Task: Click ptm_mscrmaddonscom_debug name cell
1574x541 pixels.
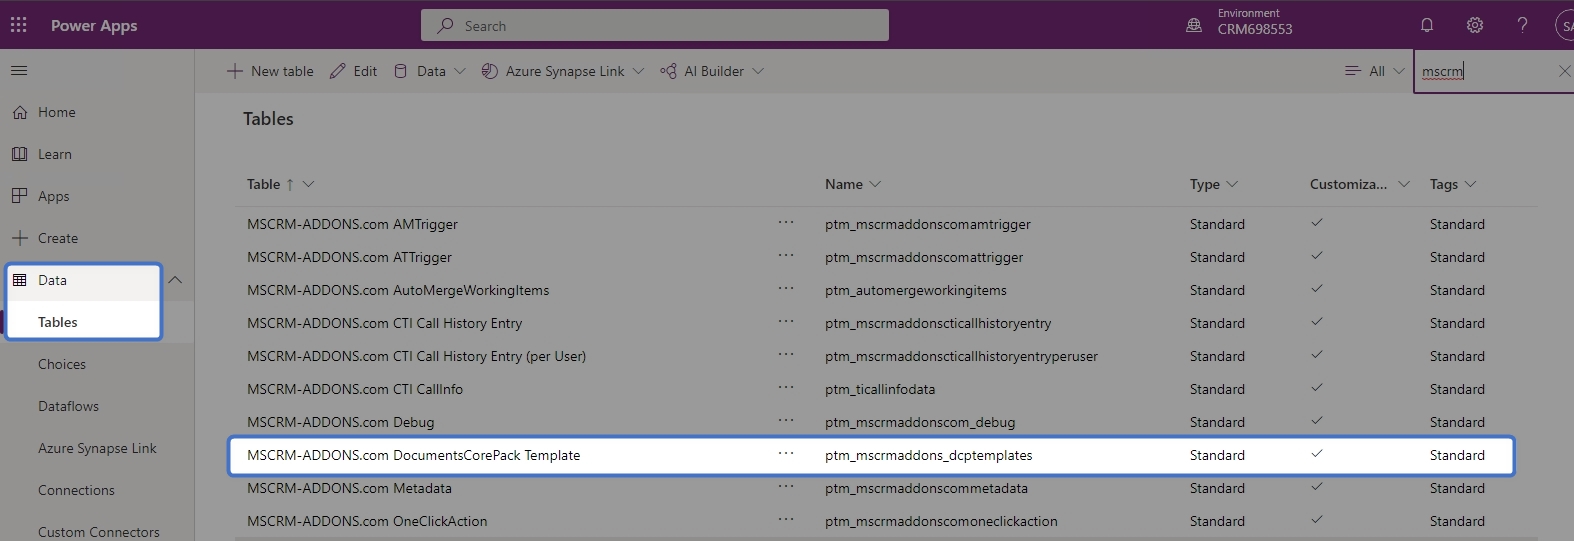Action: pos(920,422)
